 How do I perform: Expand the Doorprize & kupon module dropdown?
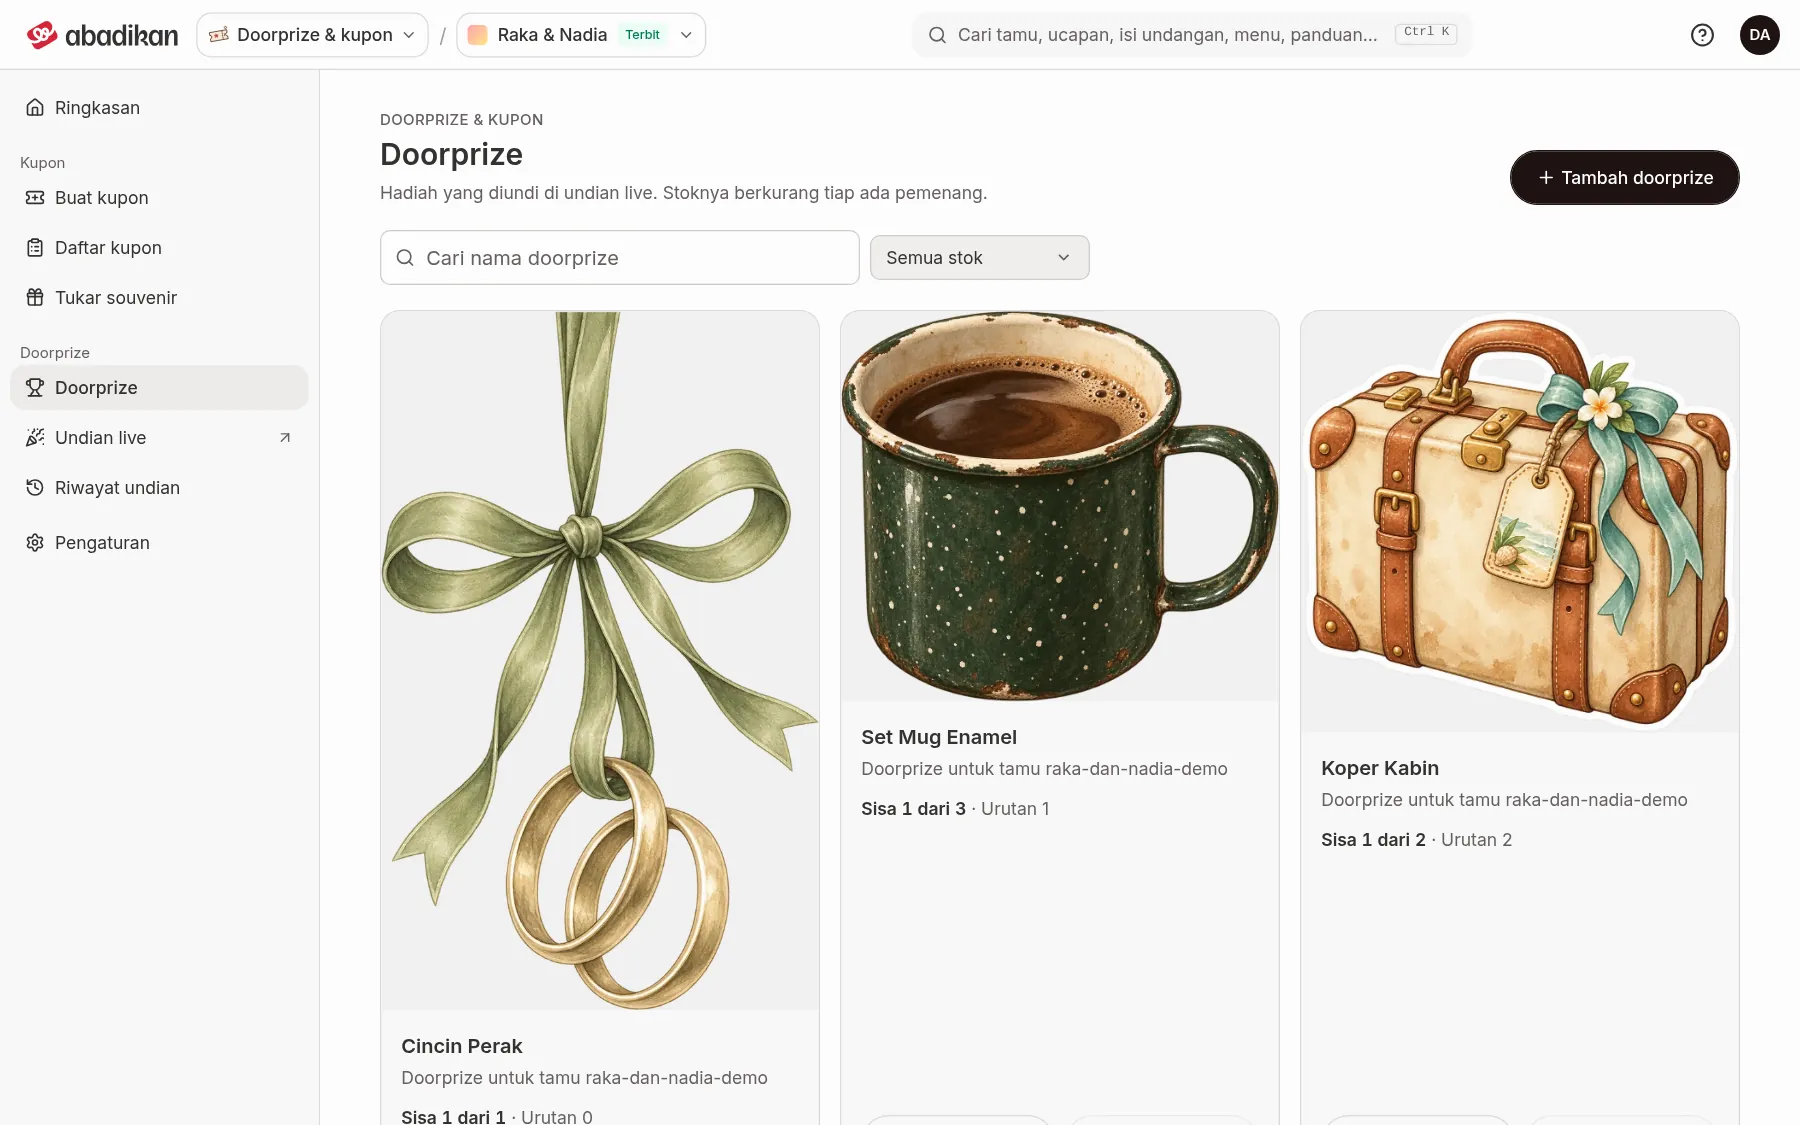312,35
